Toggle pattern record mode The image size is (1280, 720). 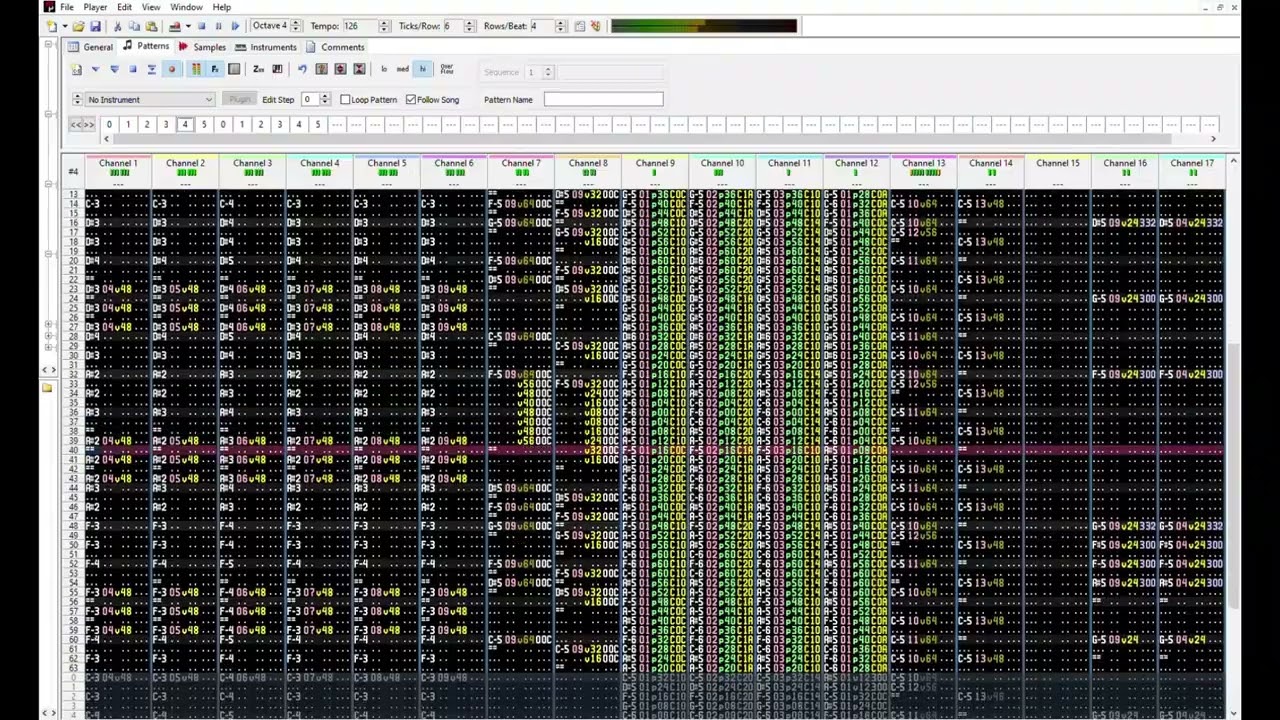pyautogui.click(x=172, y=69)
